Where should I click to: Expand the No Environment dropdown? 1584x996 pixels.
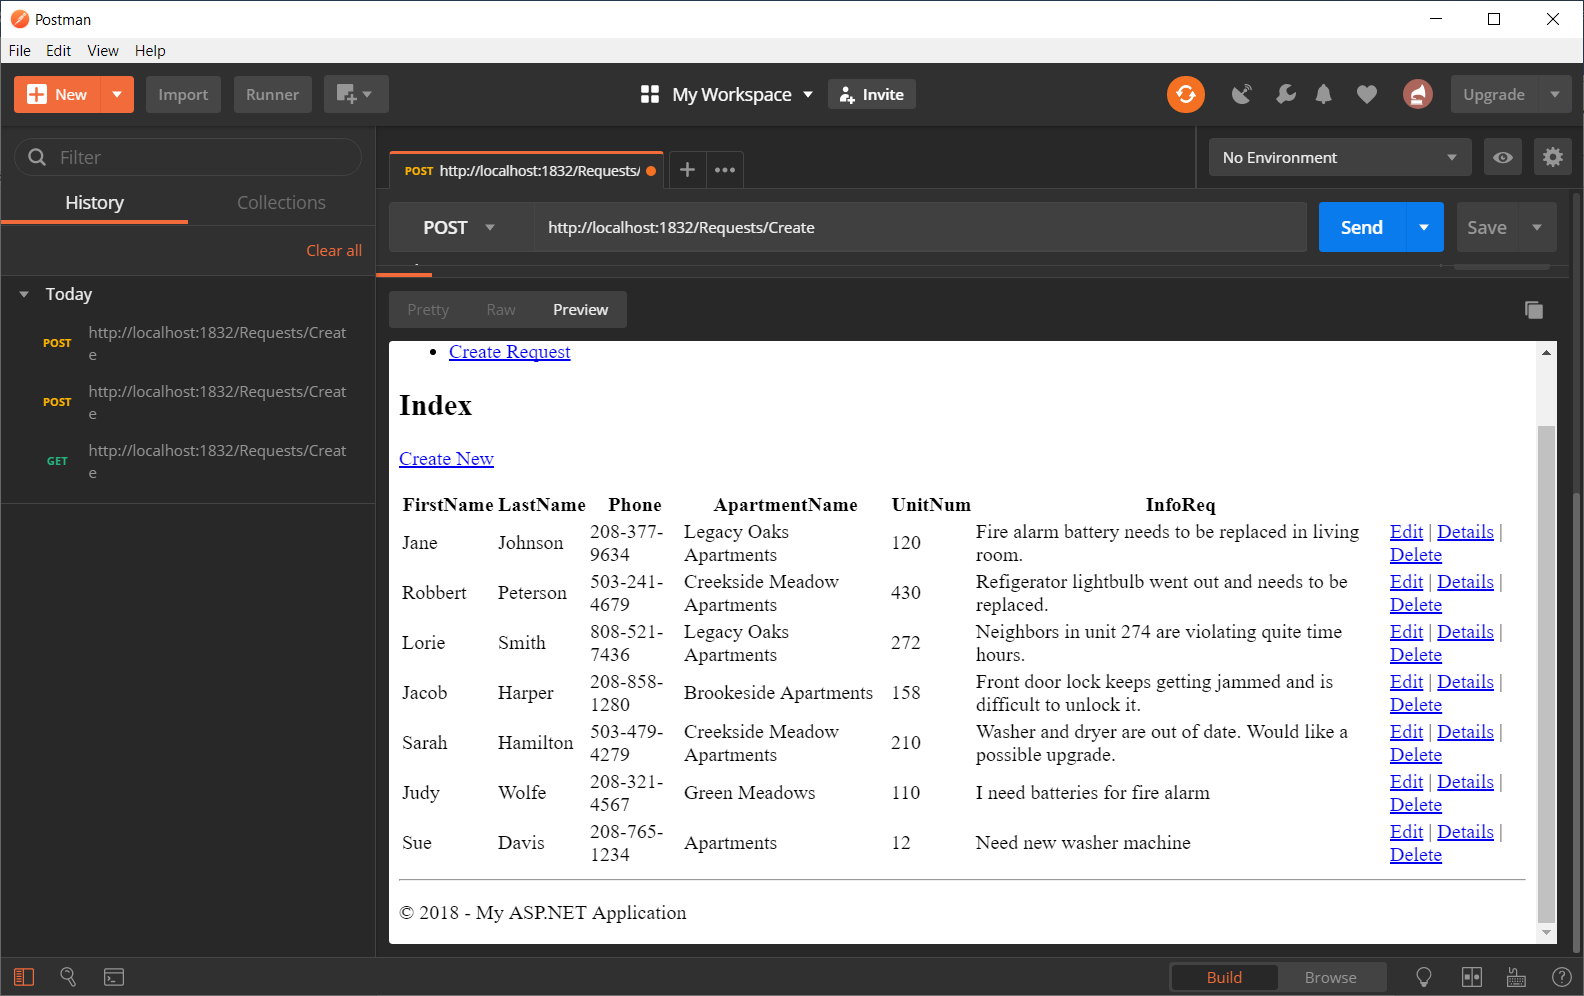click(x=1338, y=157)
